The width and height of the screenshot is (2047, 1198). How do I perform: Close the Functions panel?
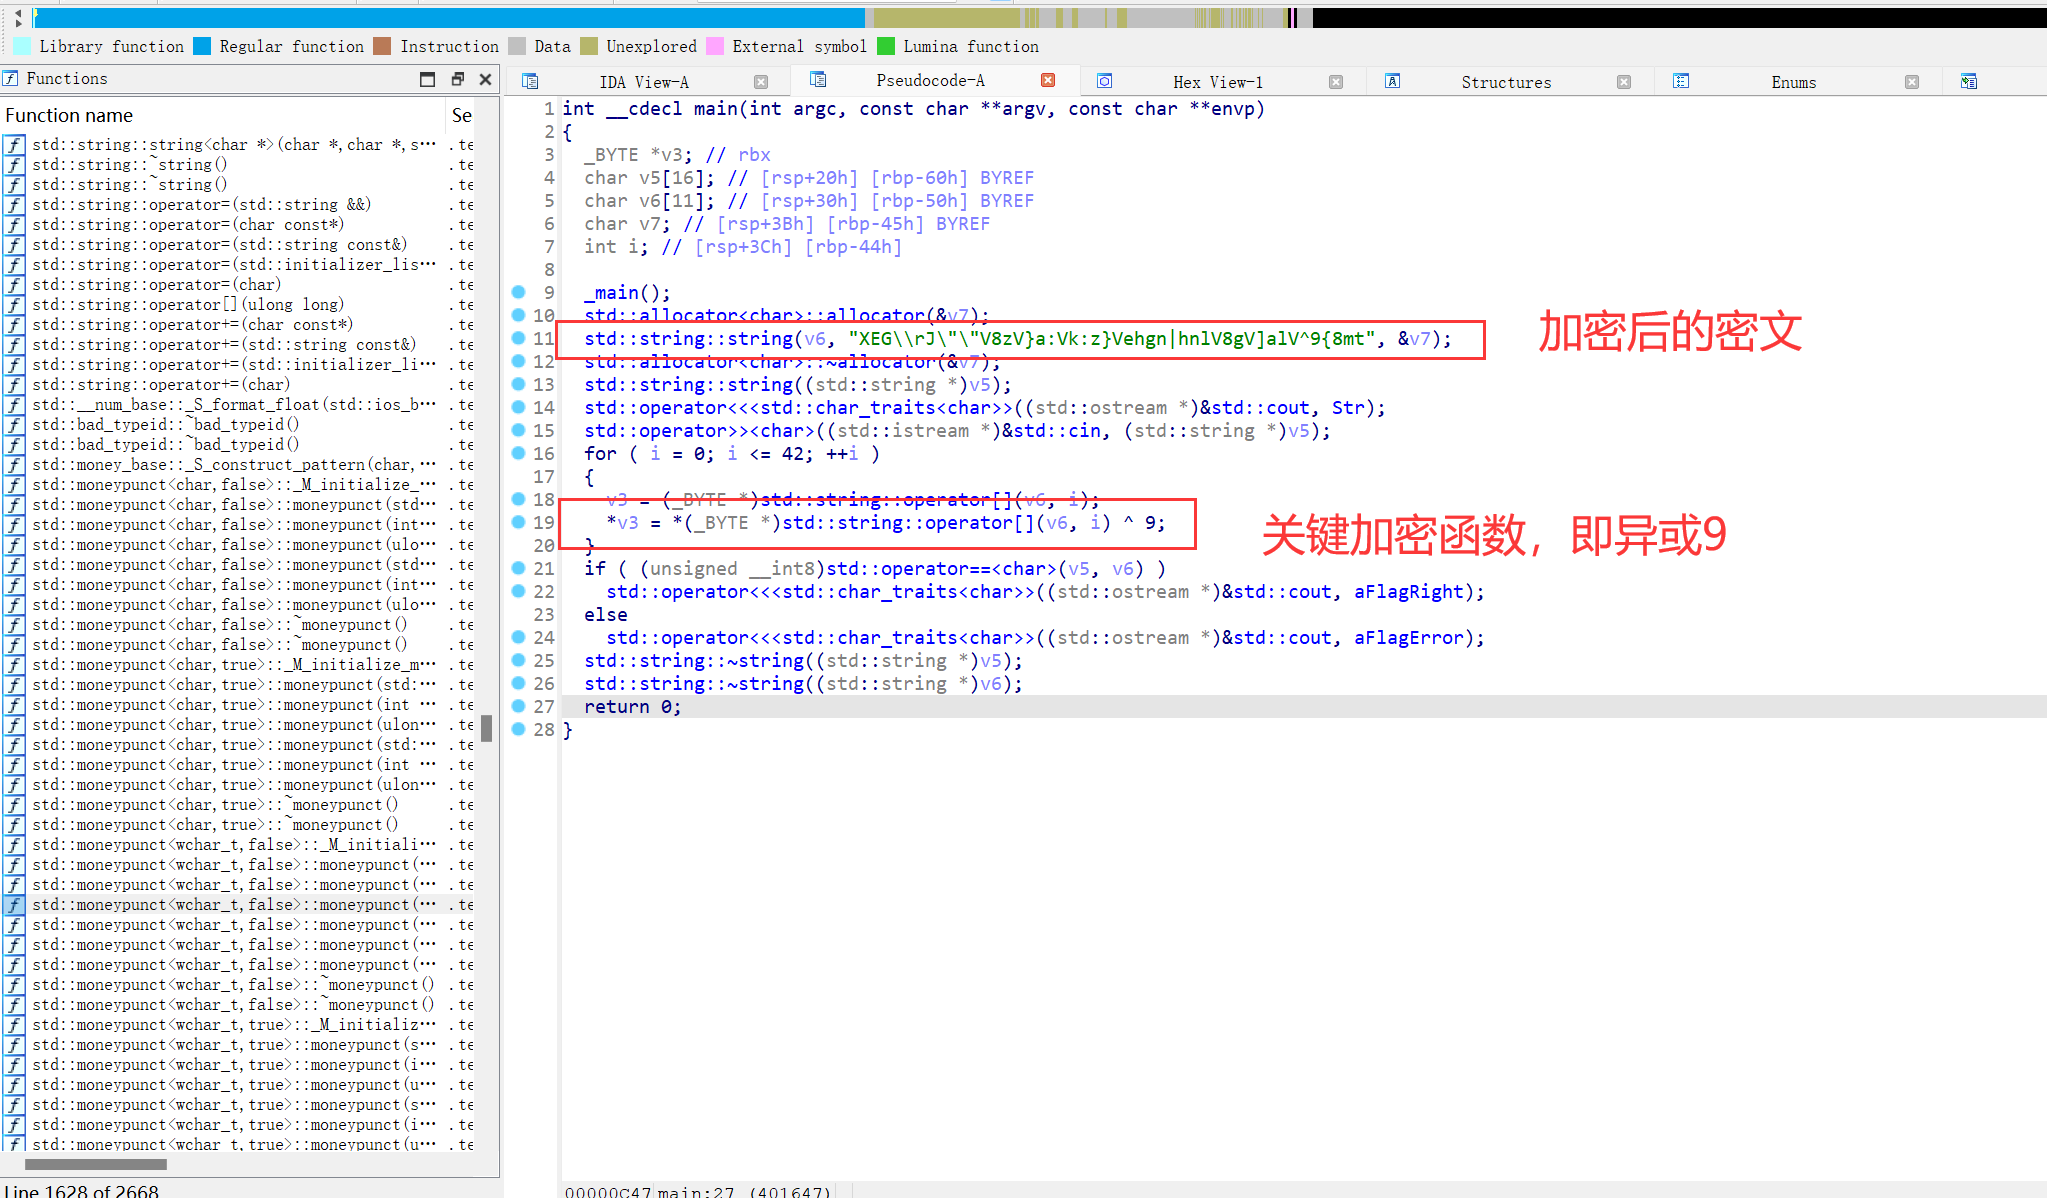click(486, 79)
